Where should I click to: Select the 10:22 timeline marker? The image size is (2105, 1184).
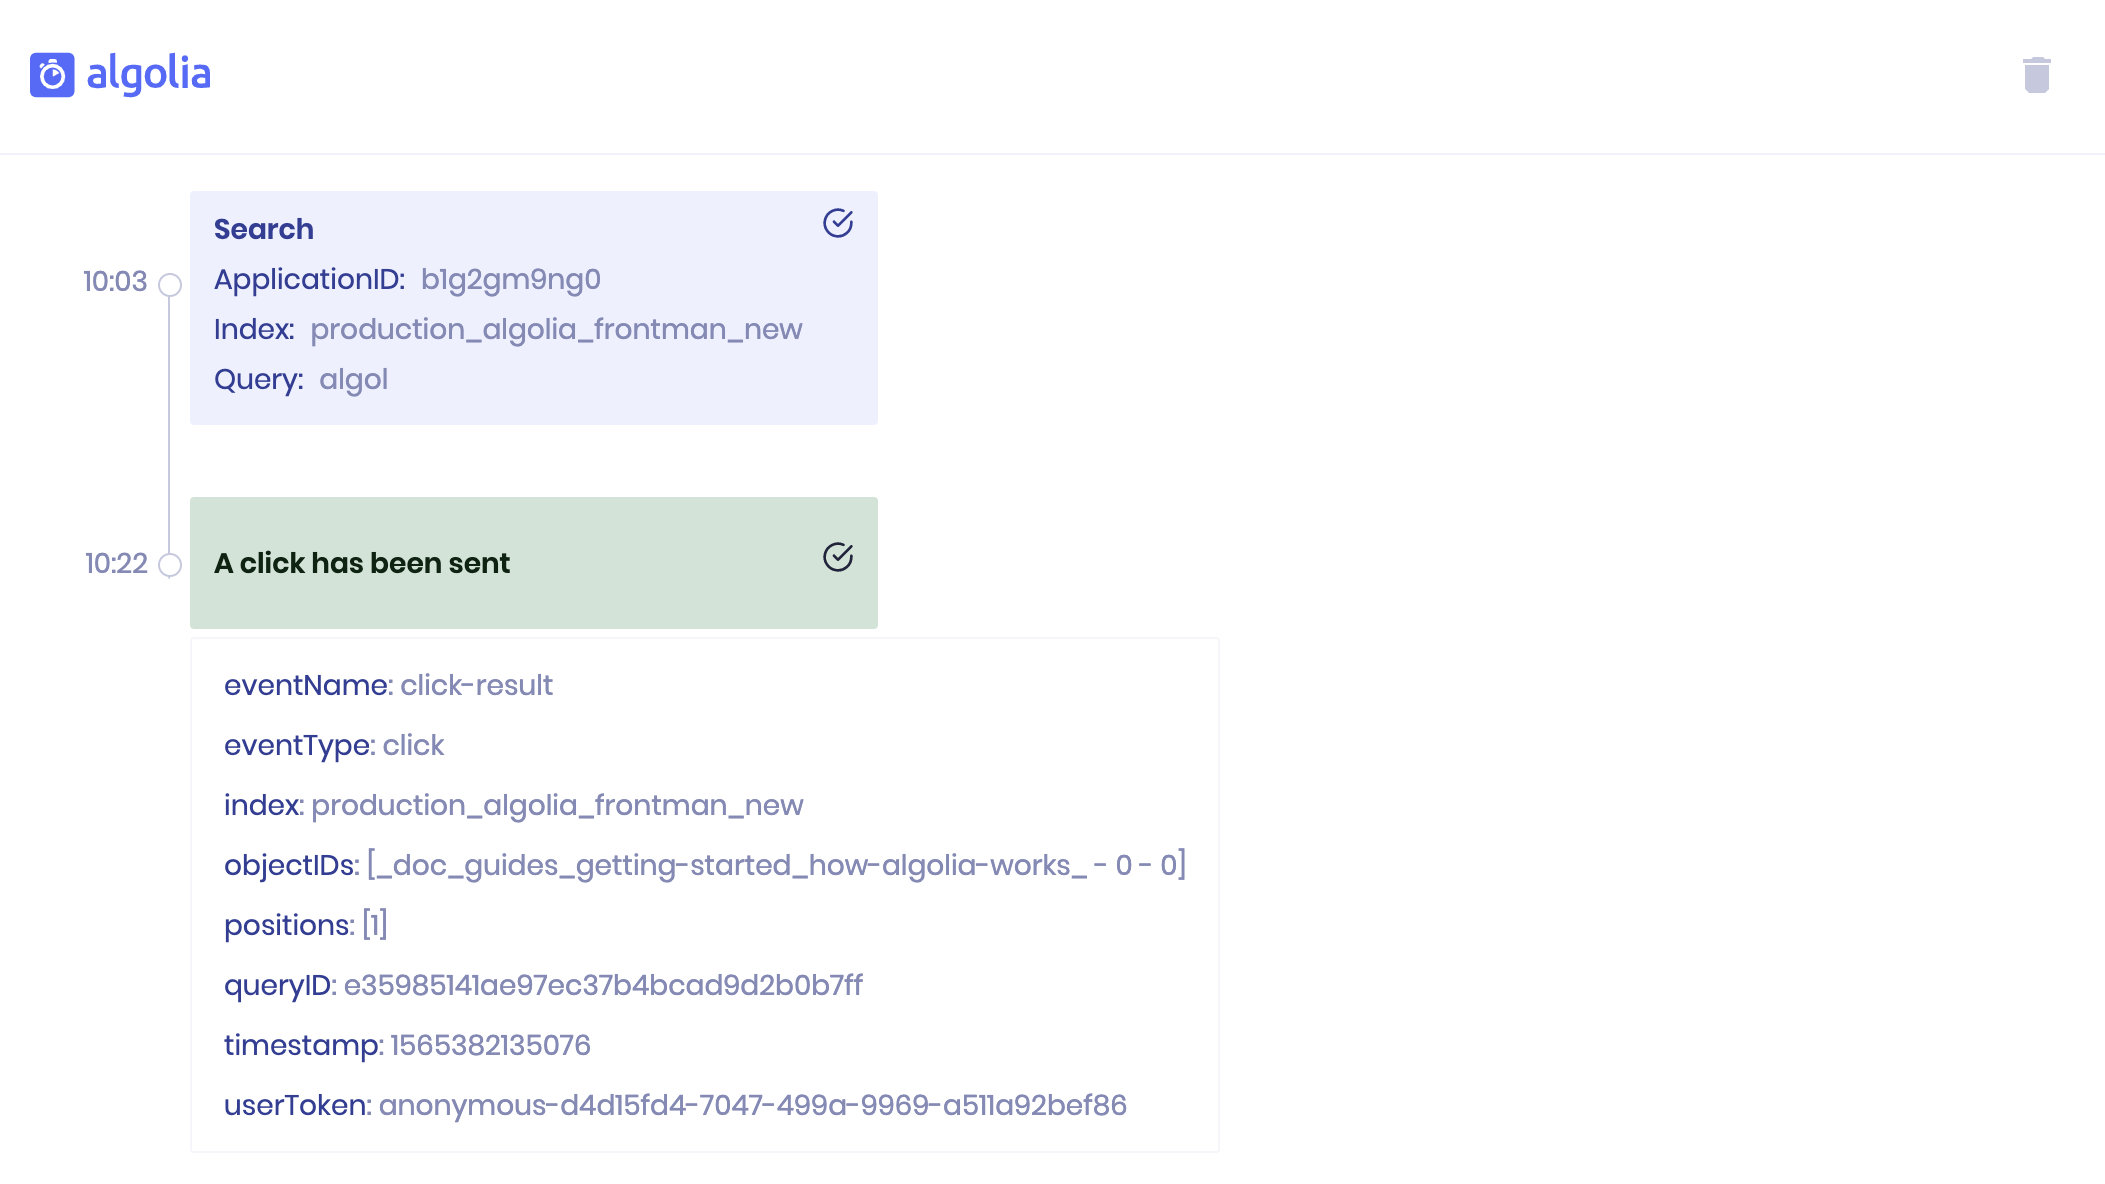pos(171,565)
